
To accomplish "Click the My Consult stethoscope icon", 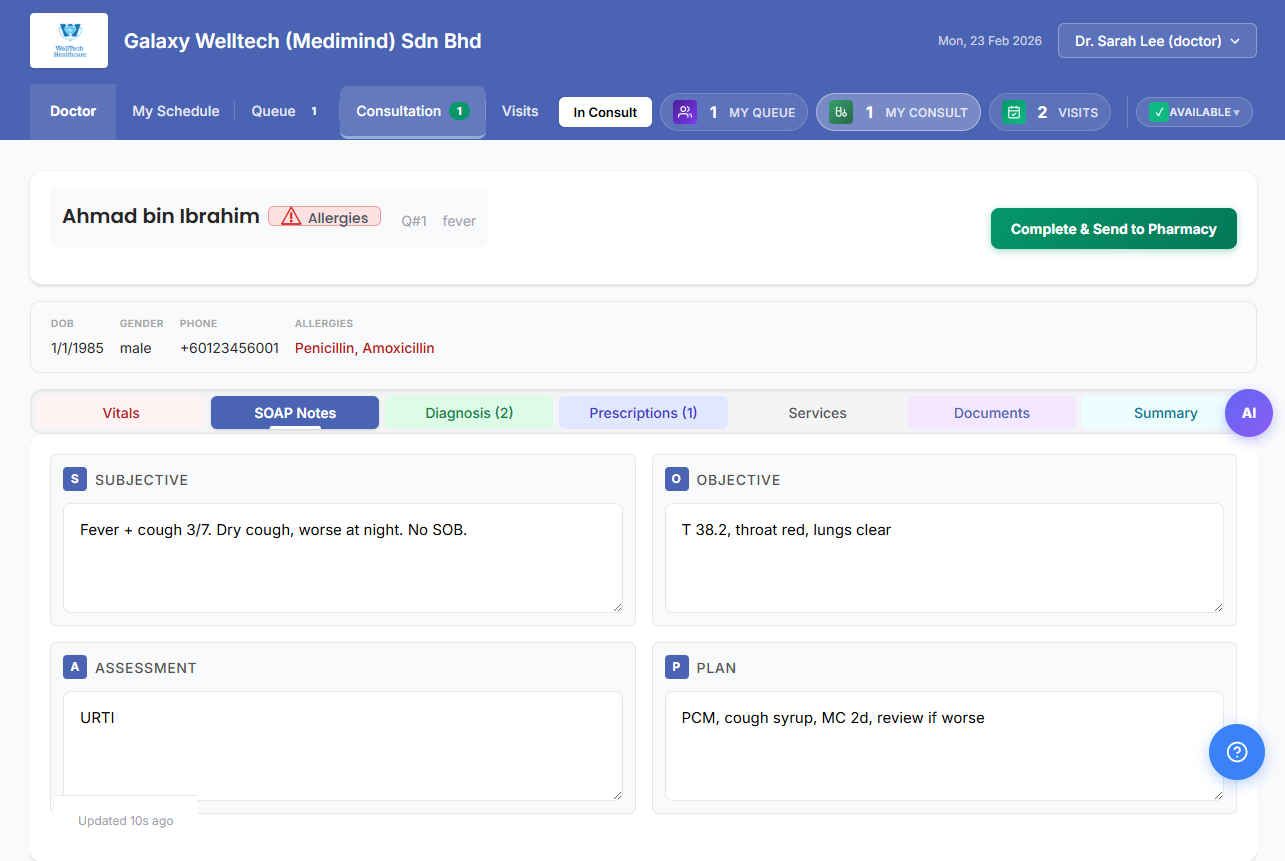I will (x=841, y=112).
